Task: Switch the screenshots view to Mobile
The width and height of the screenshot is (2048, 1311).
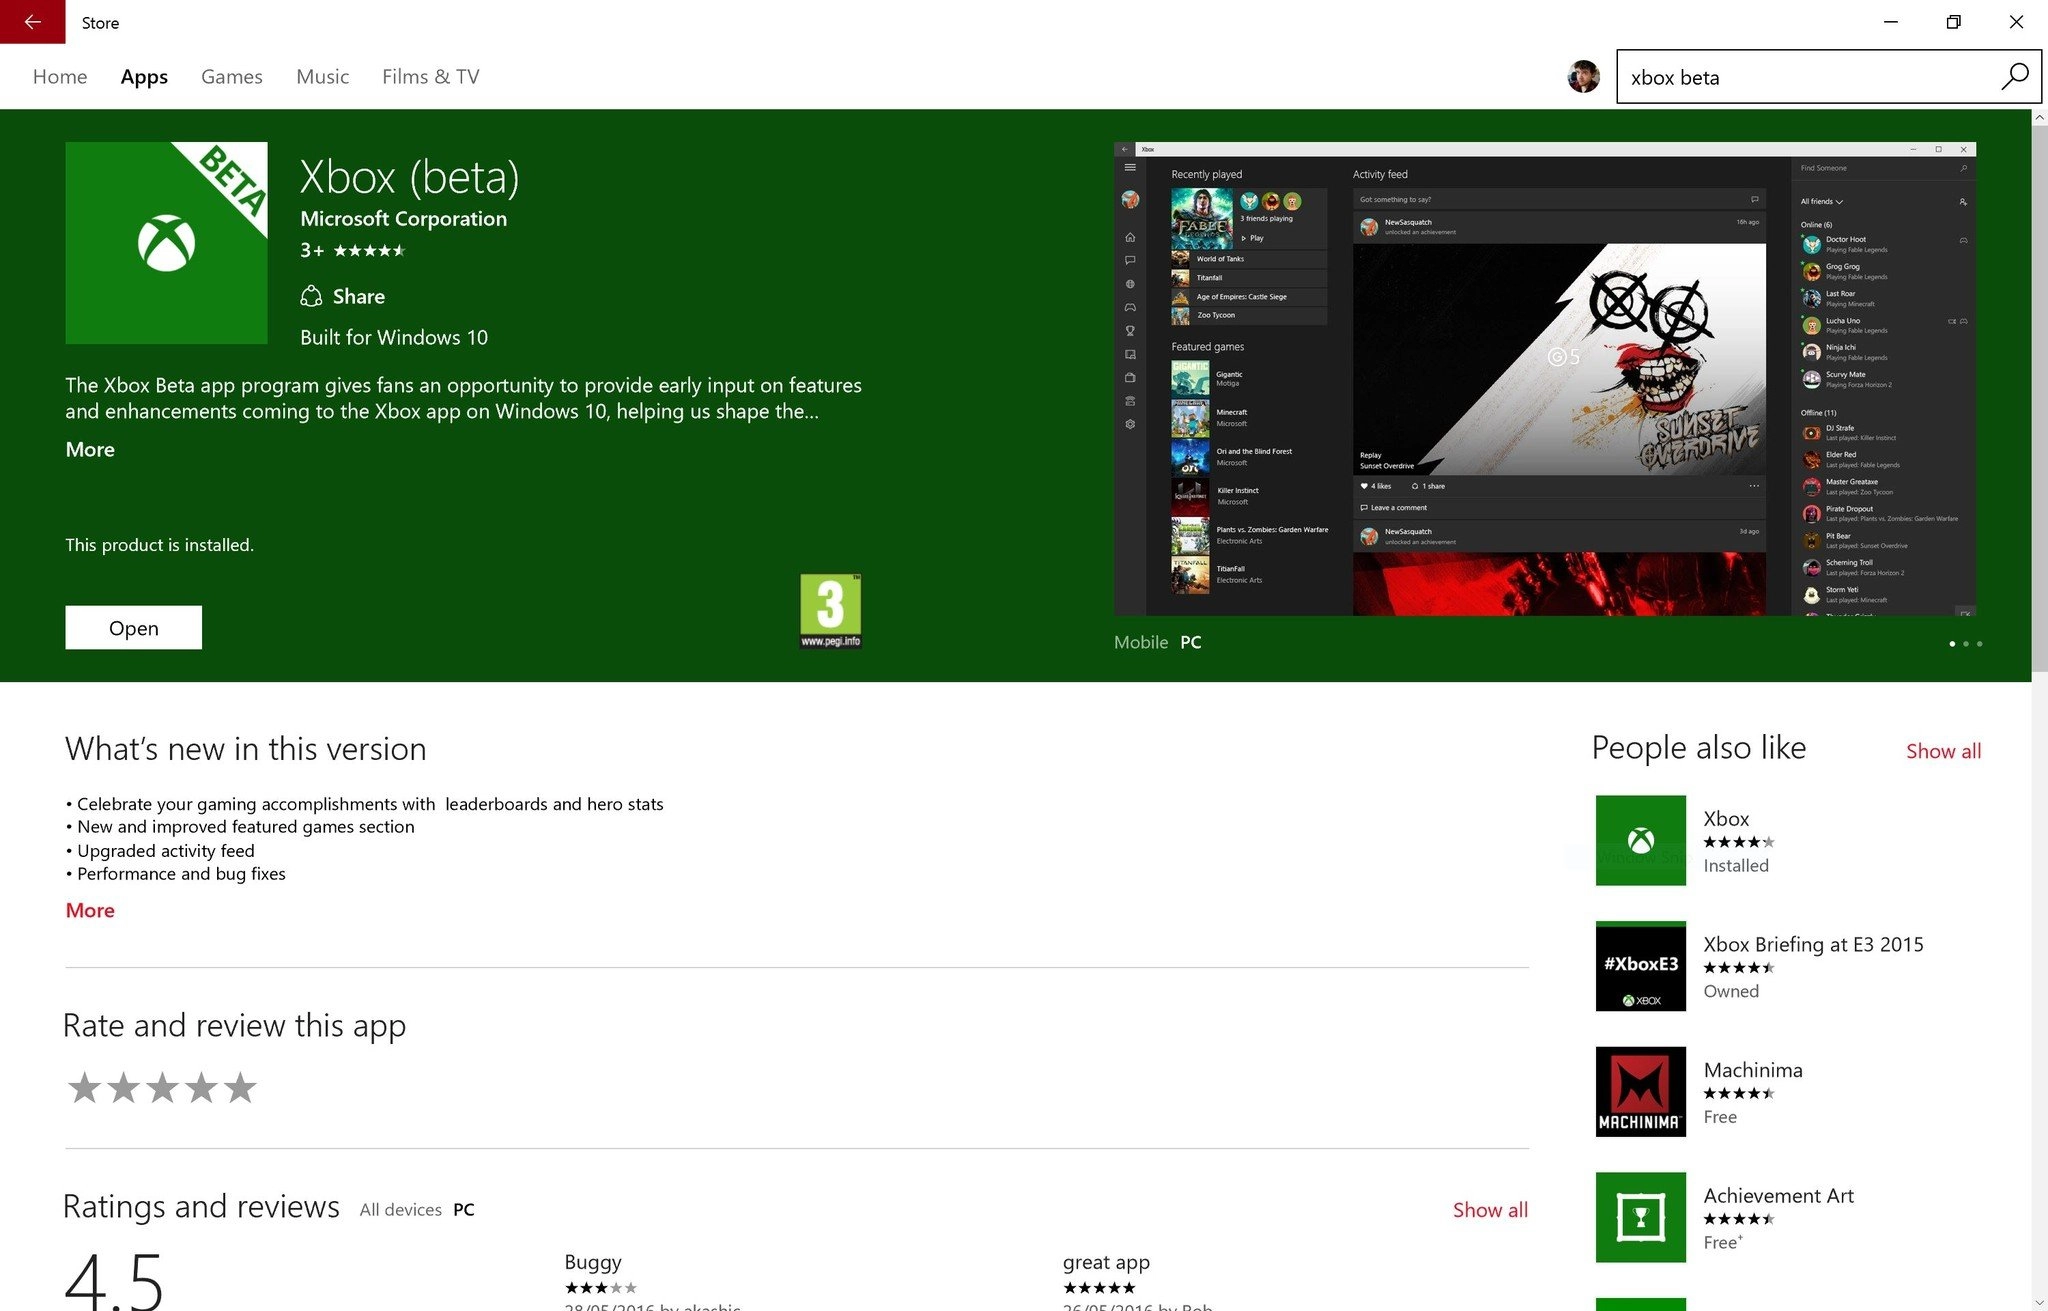Action: 1140,642
